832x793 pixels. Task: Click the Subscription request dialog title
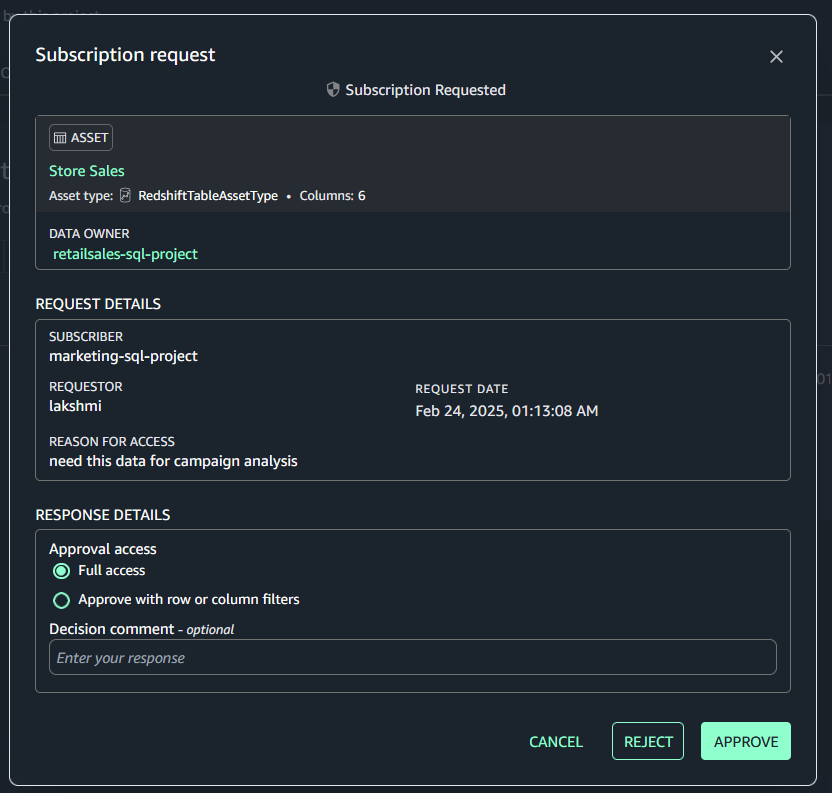coord(125,55)
